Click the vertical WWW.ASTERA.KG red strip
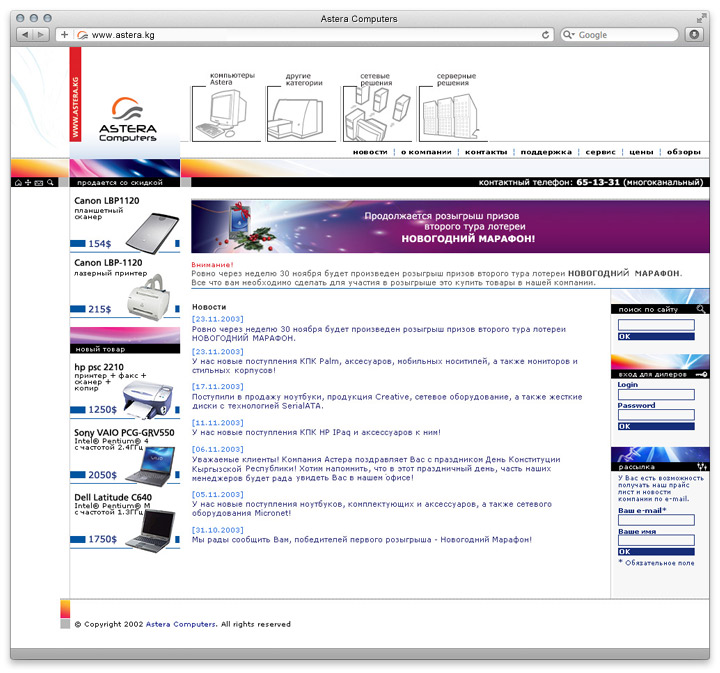Screen dimensions: 720x673 tap(75, 94)
